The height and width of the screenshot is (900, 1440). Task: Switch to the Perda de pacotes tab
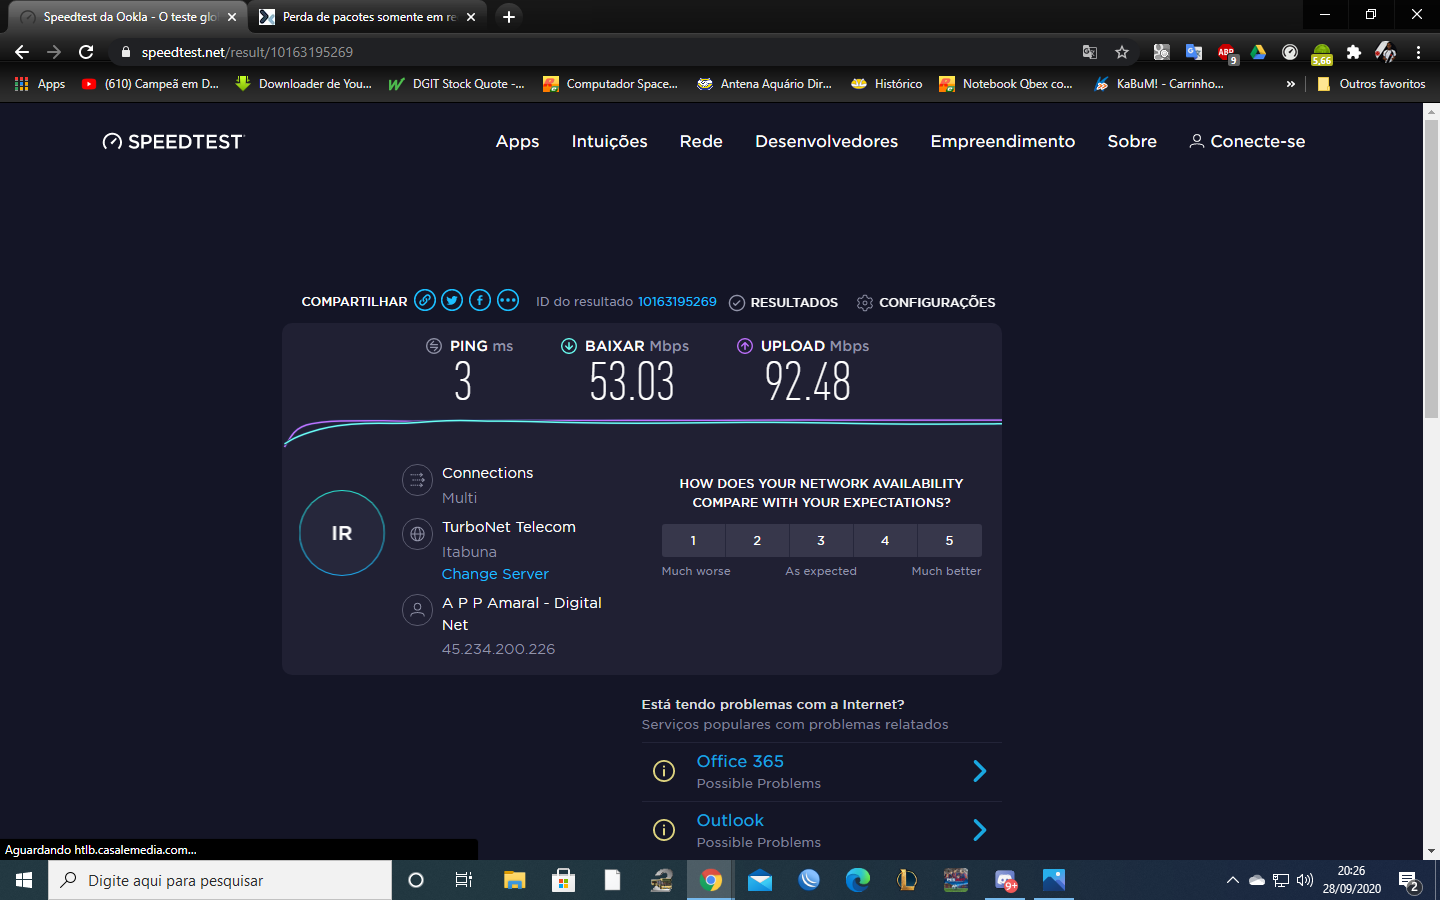(367, 17)
